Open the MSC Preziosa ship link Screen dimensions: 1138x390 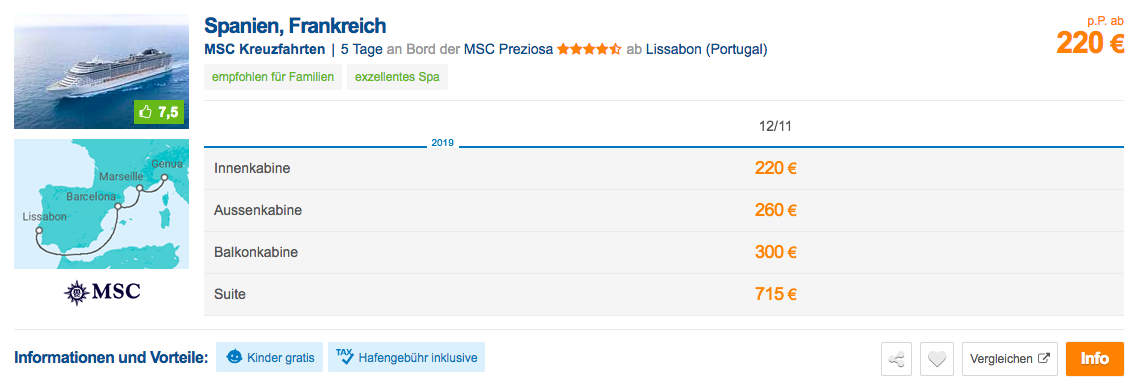(509, 49)
